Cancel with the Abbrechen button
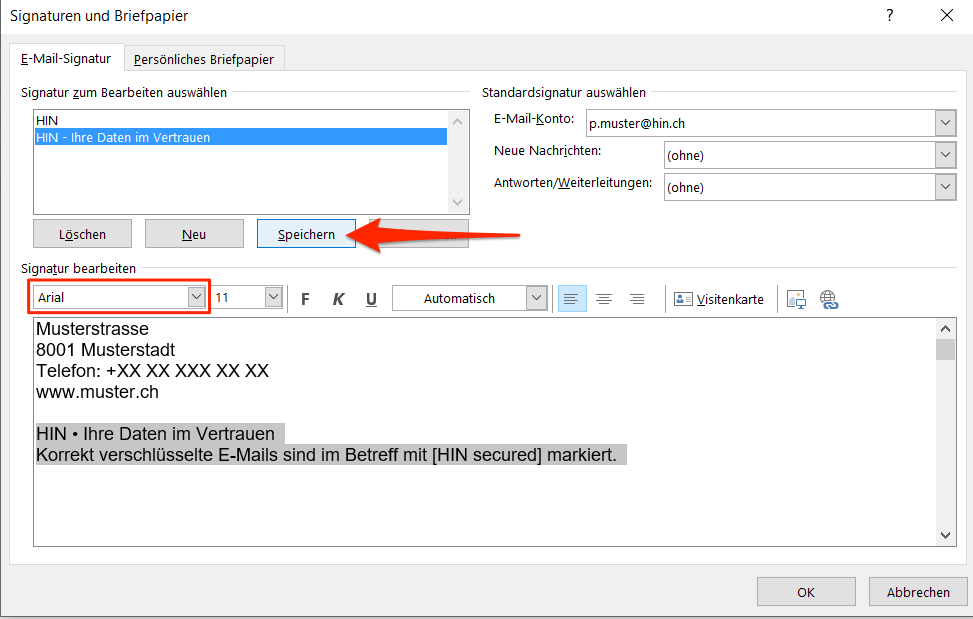 click(x=918, y=592)
